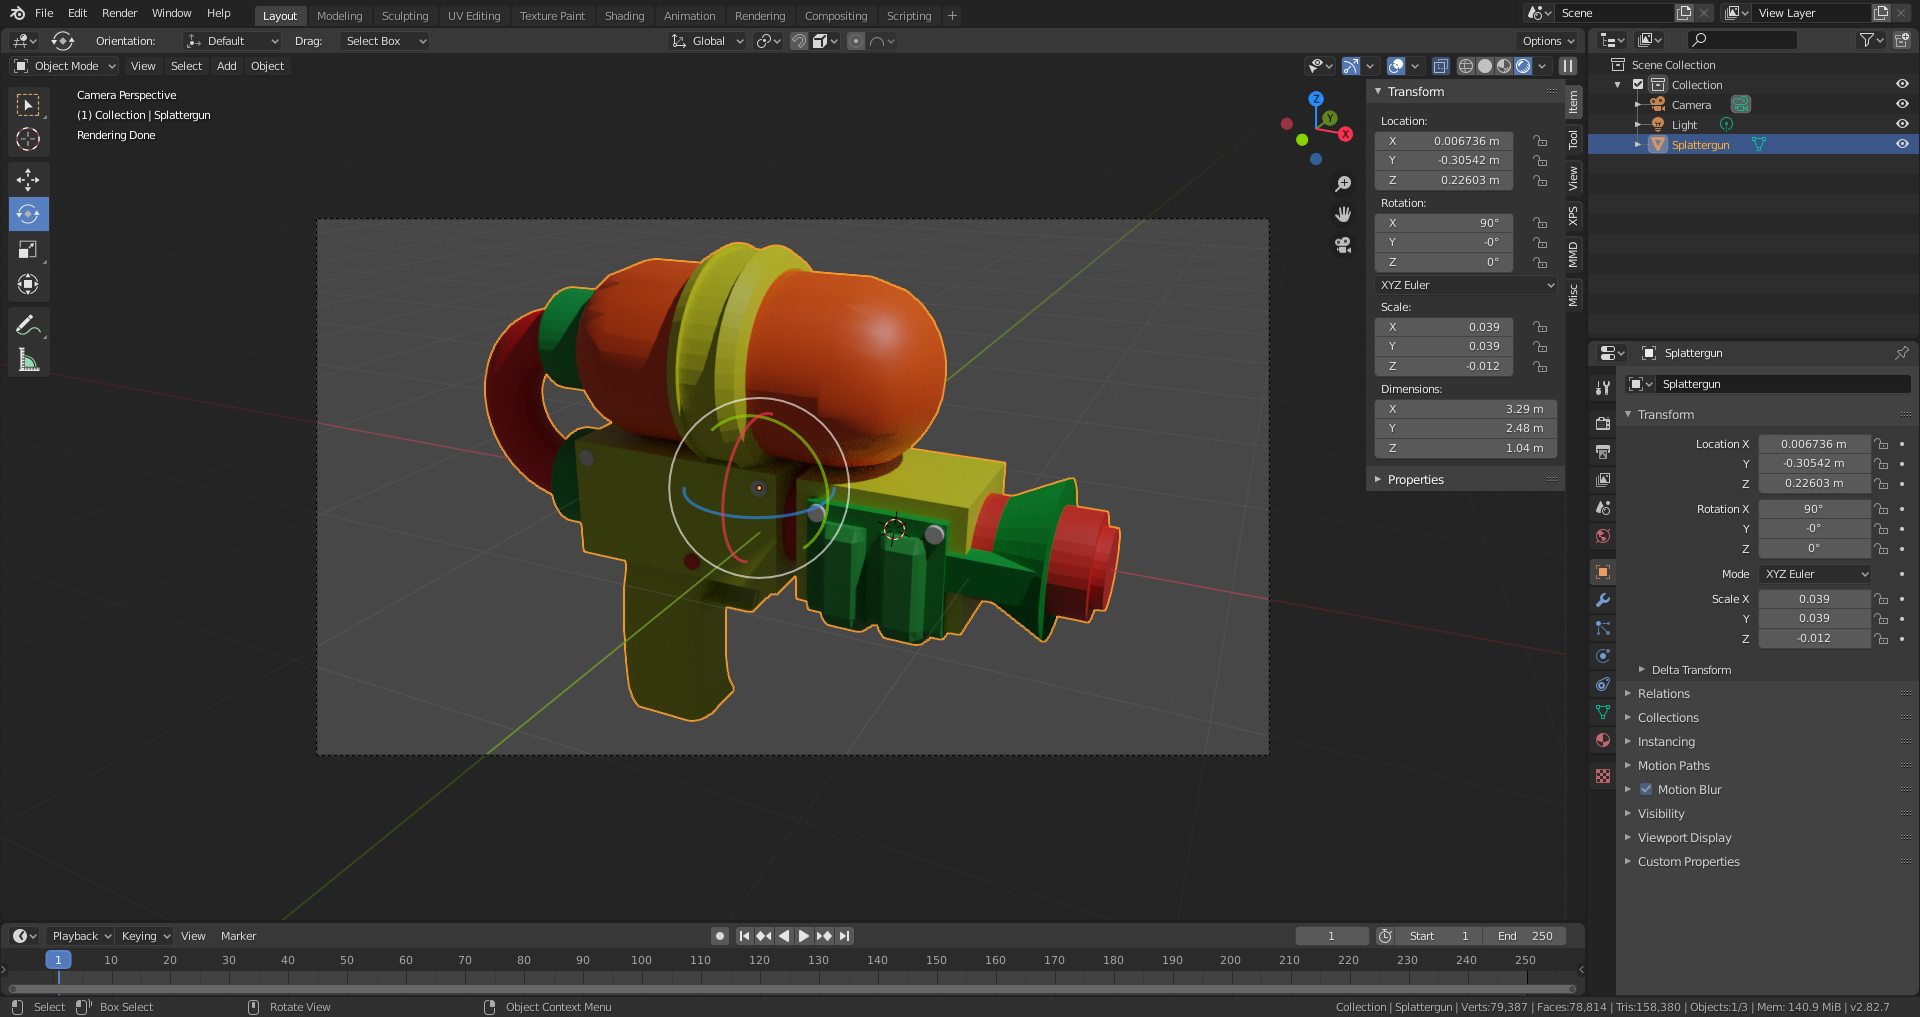The image size is (1920, 1017).
Task: Switch to rendered viewport shading
Action: [x=1523, y=66]
